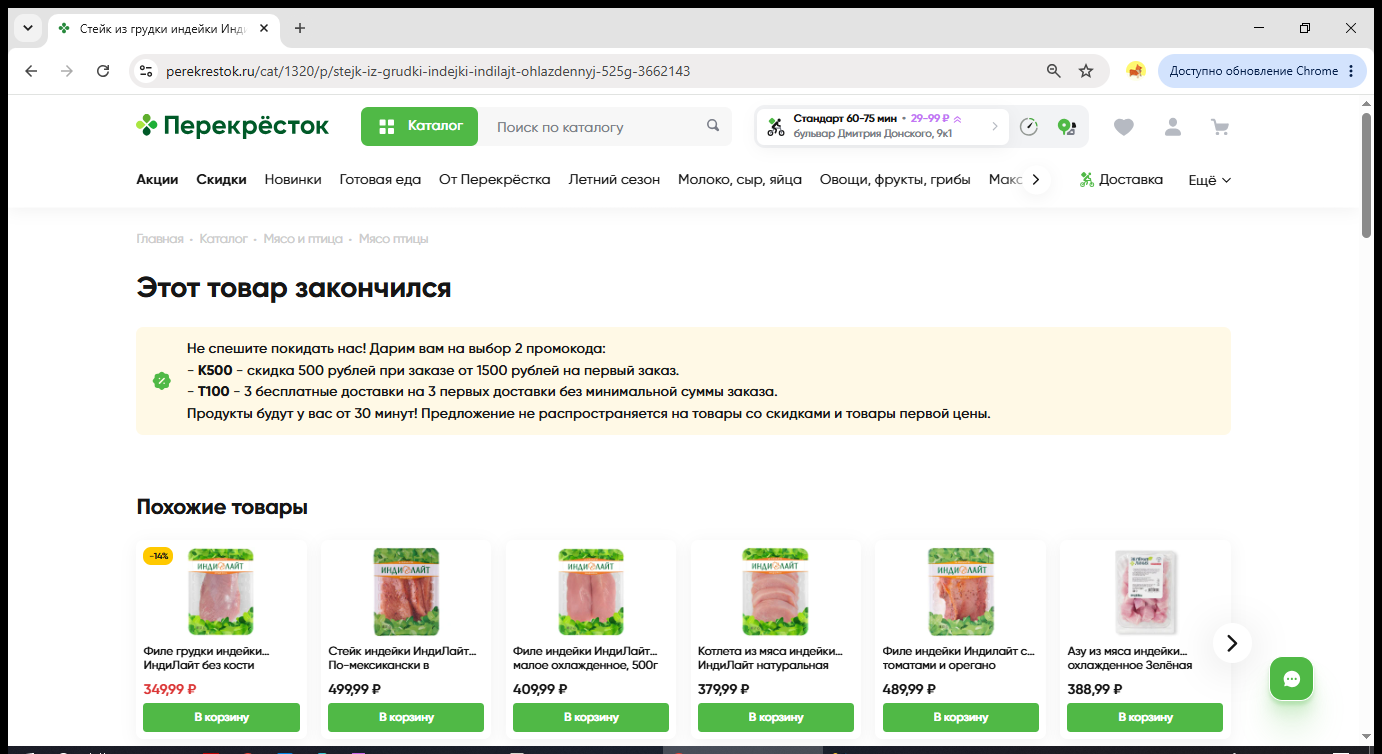
Task: Open the Стандарт 60-75 мин delivery address selector
Action: [881, 126]
